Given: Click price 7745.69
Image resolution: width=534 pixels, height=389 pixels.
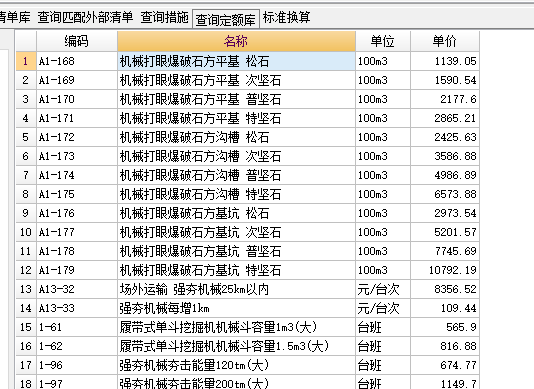Looking at the screenshot, I should pos(445,251).
